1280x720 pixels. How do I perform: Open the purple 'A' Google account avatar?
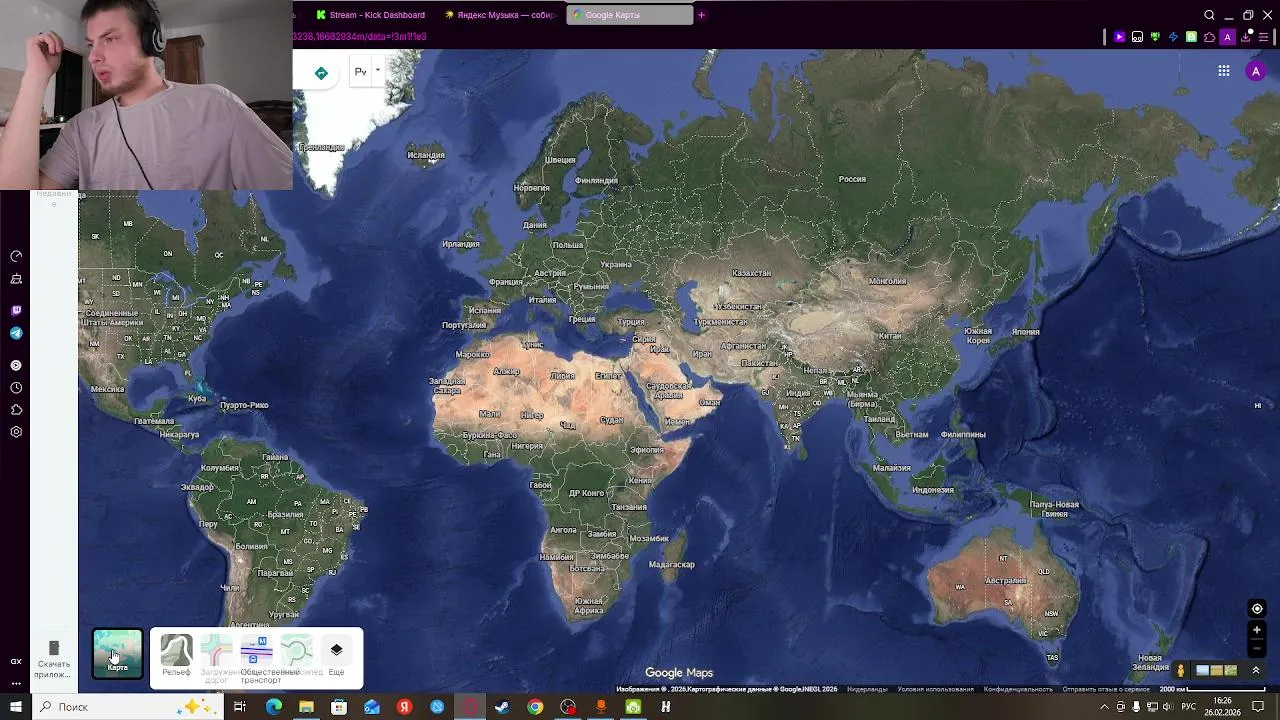pos(1256,71)
